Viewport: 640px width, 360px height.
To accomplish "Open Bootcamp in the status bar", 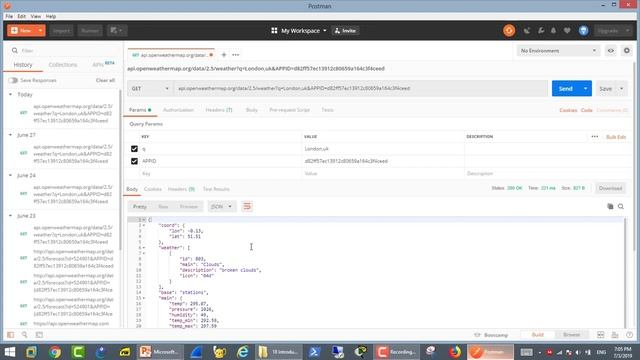I will (x=491, y=335).
